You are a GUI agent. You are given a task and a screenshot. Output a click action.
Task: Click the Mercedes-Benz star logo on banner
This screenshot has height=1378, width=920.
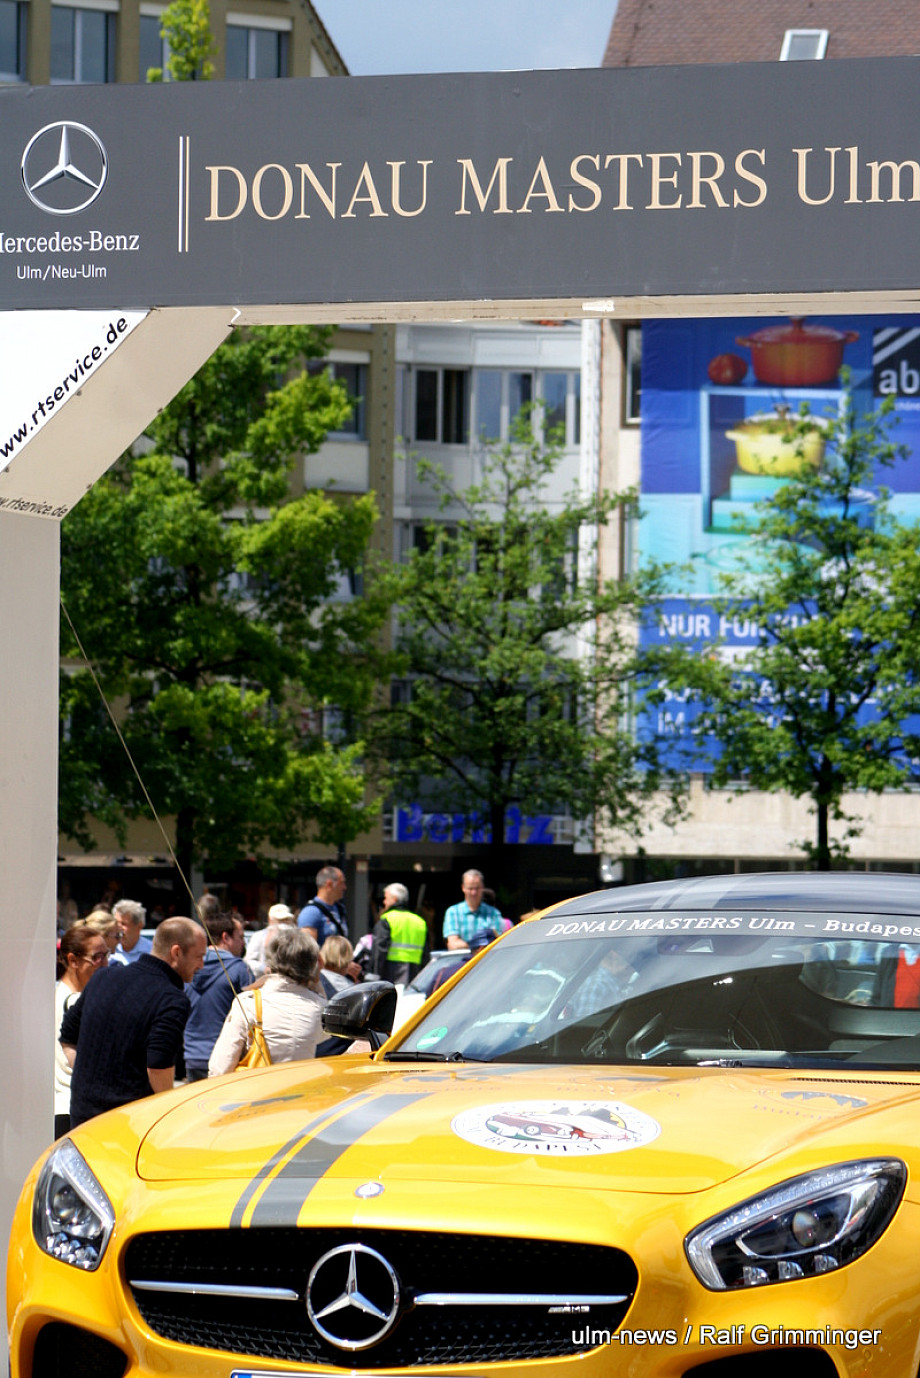click(x=64, y=167)
